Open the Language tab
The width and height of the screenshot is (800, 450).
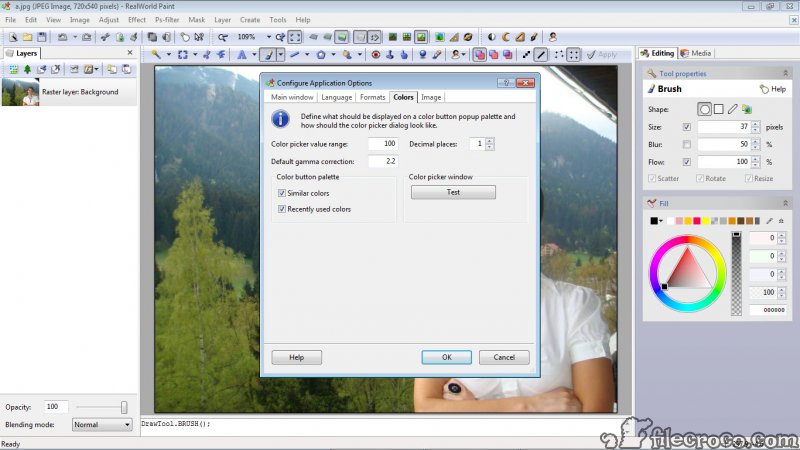point(336,97)
